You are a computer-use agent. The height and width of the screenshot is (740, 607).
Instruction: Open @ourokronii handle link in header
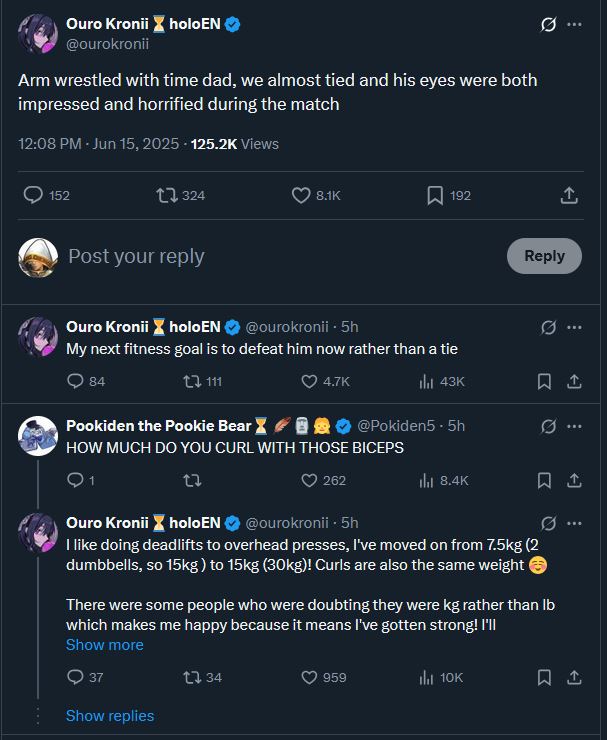tap(107, 43)
